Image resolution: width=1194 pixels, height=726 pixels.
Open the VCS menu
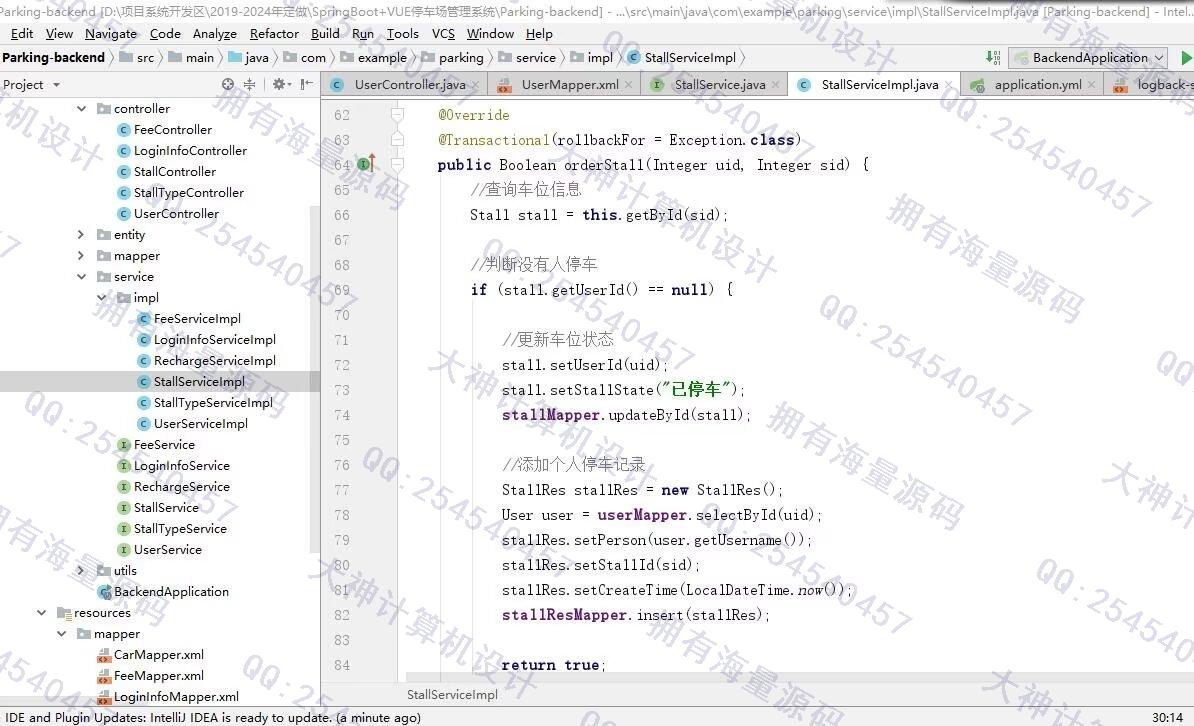click(x=442, y=34)
